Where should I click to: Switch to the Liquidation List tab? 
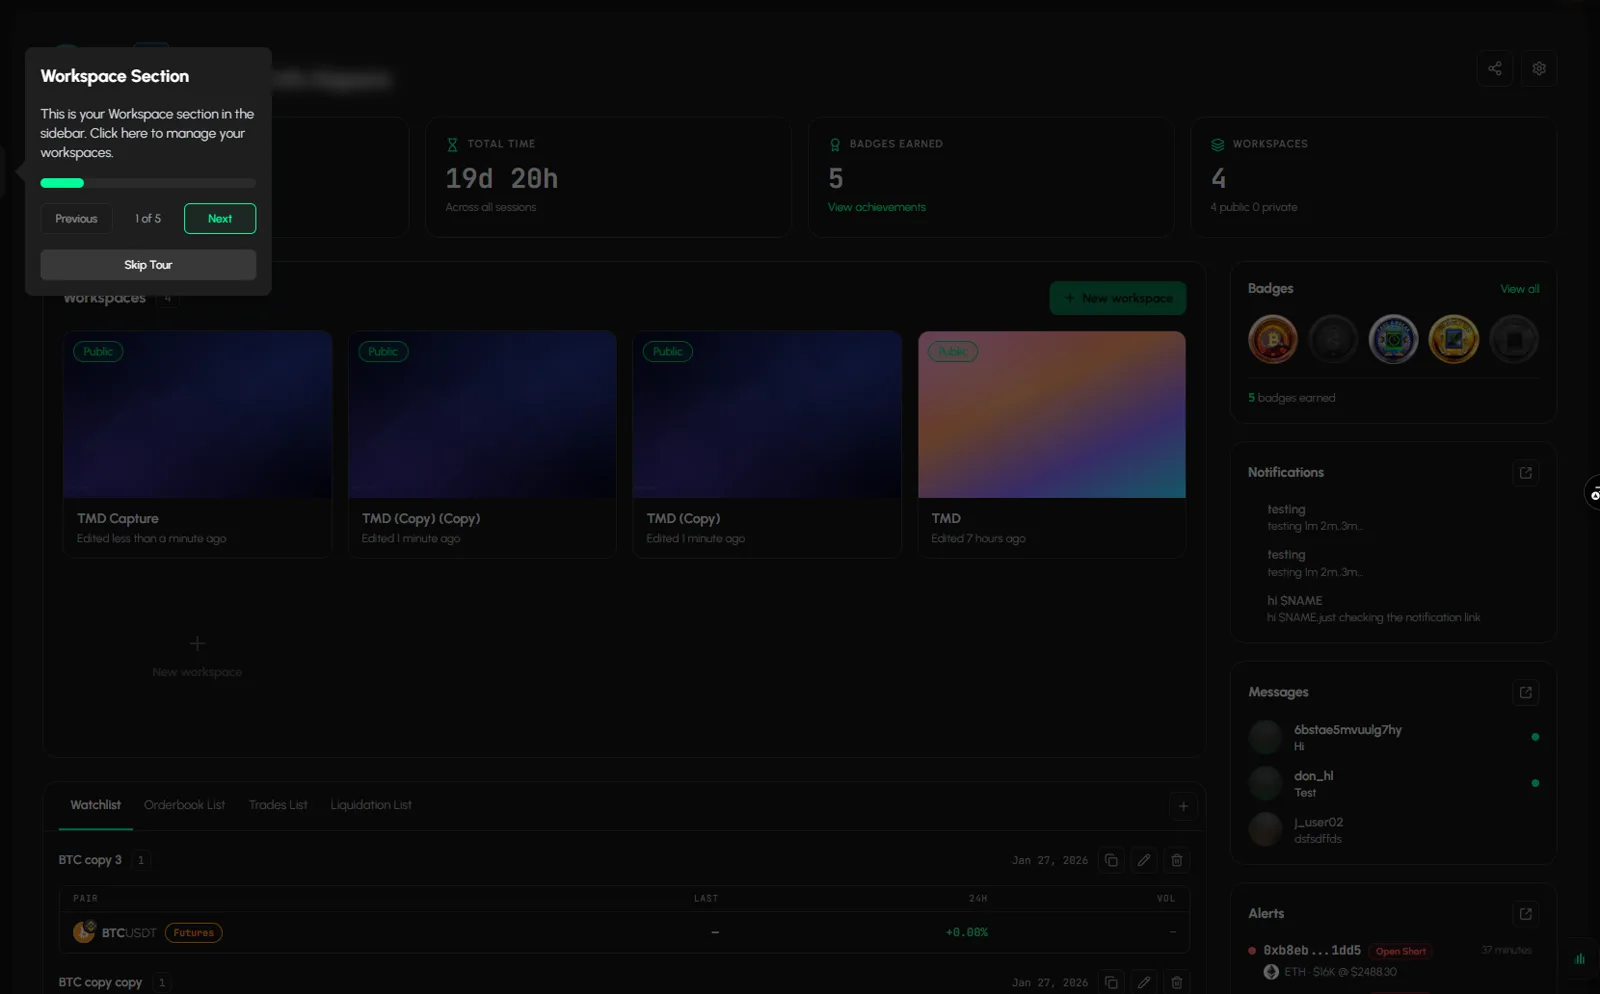coord(371,805)
